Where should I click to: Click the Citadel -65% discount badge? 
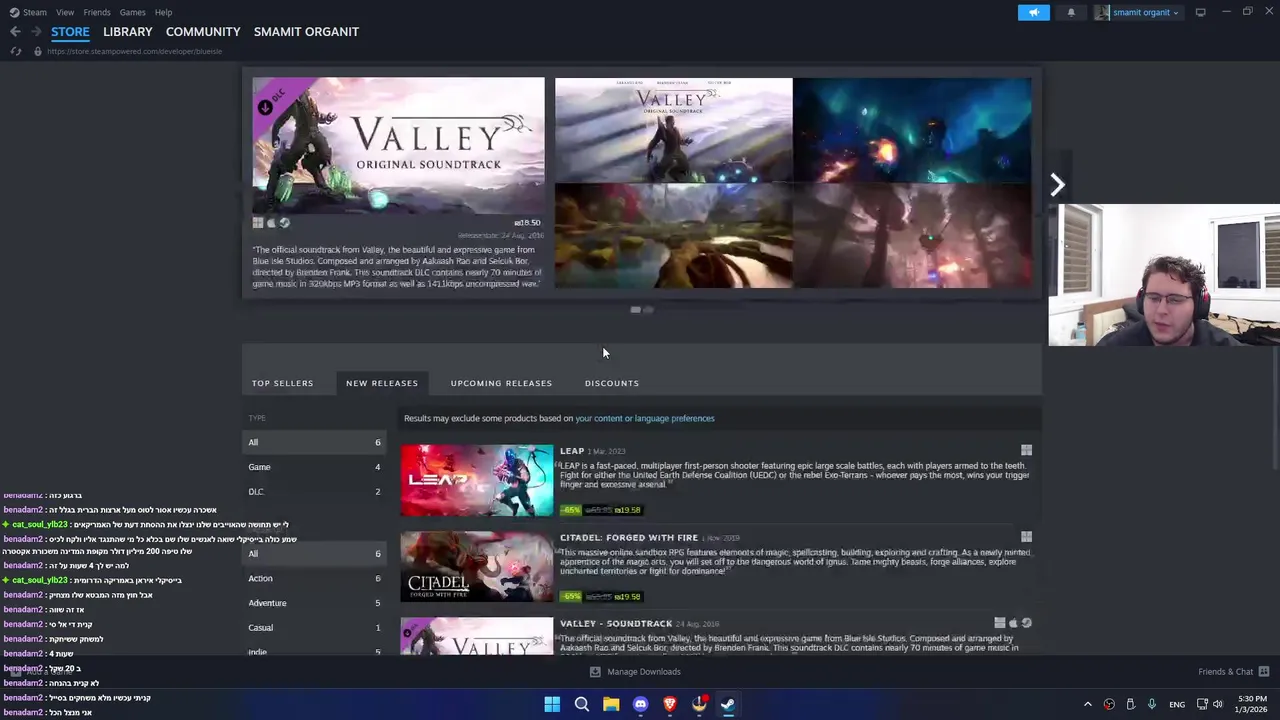click(570, 597)
